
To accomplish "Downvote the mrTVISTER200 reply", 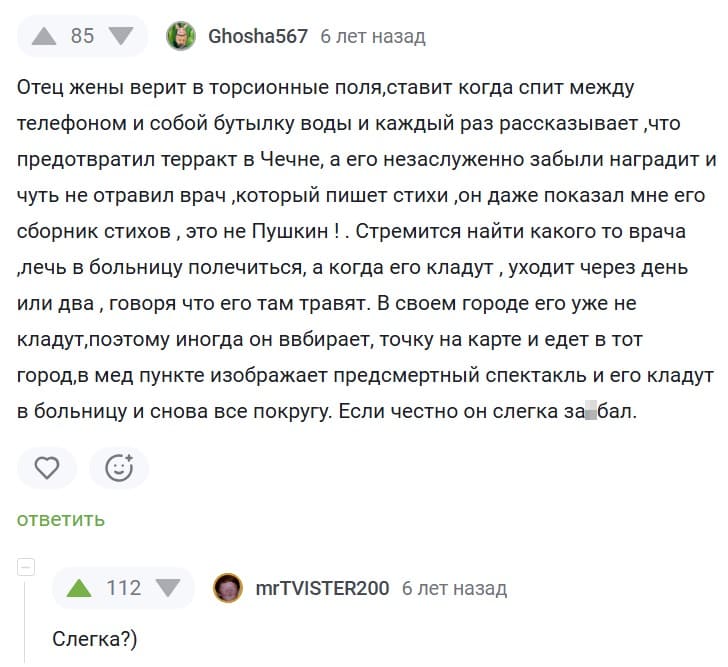I will (x=168, y=588).
